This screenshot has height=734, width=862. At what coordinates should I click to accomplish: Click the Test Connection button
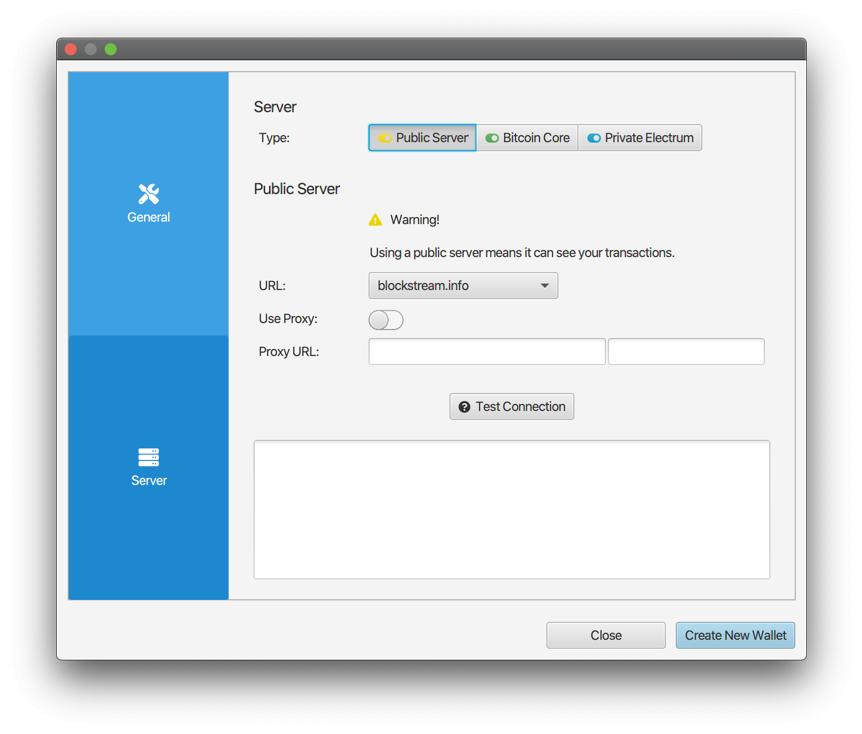(512, 406)
